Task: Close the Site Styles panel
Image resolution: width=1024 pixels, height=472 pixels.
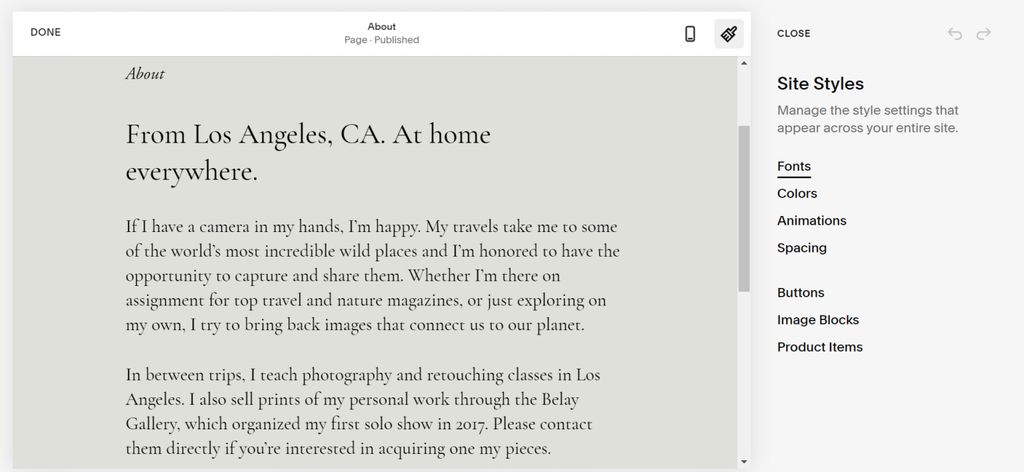Action: (793, 33)
